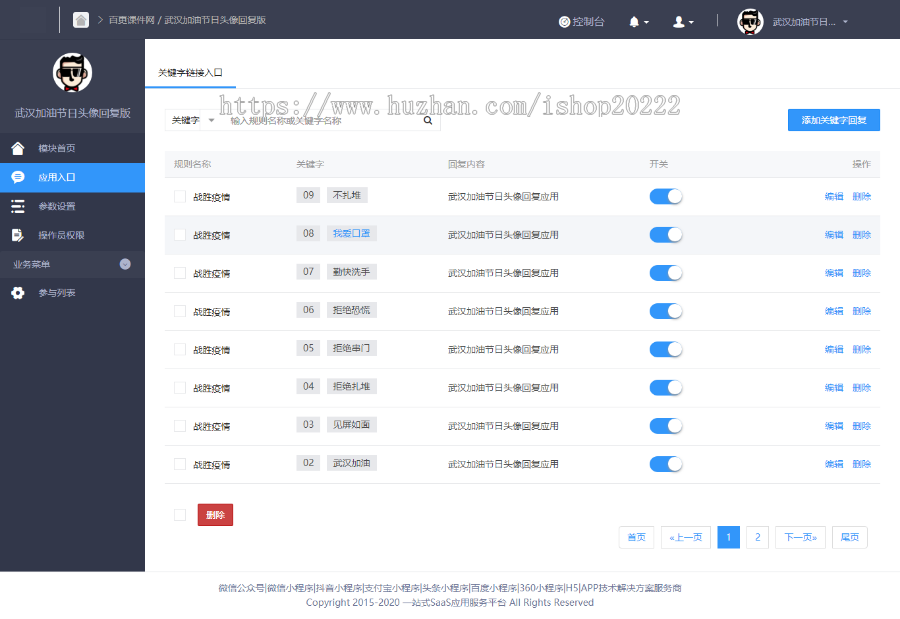Click the sidebar avatar image

72,72
